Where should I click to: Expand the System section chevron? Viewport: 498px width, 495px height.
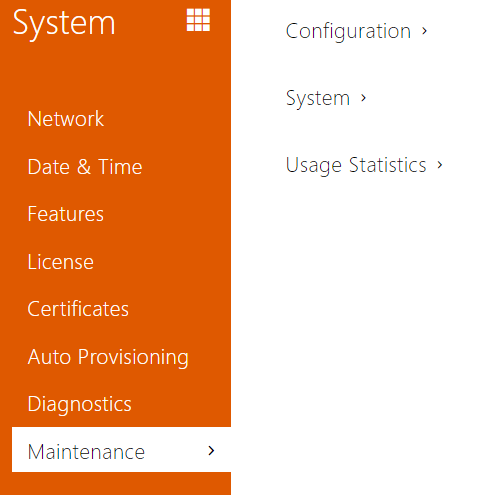point(363,98)
